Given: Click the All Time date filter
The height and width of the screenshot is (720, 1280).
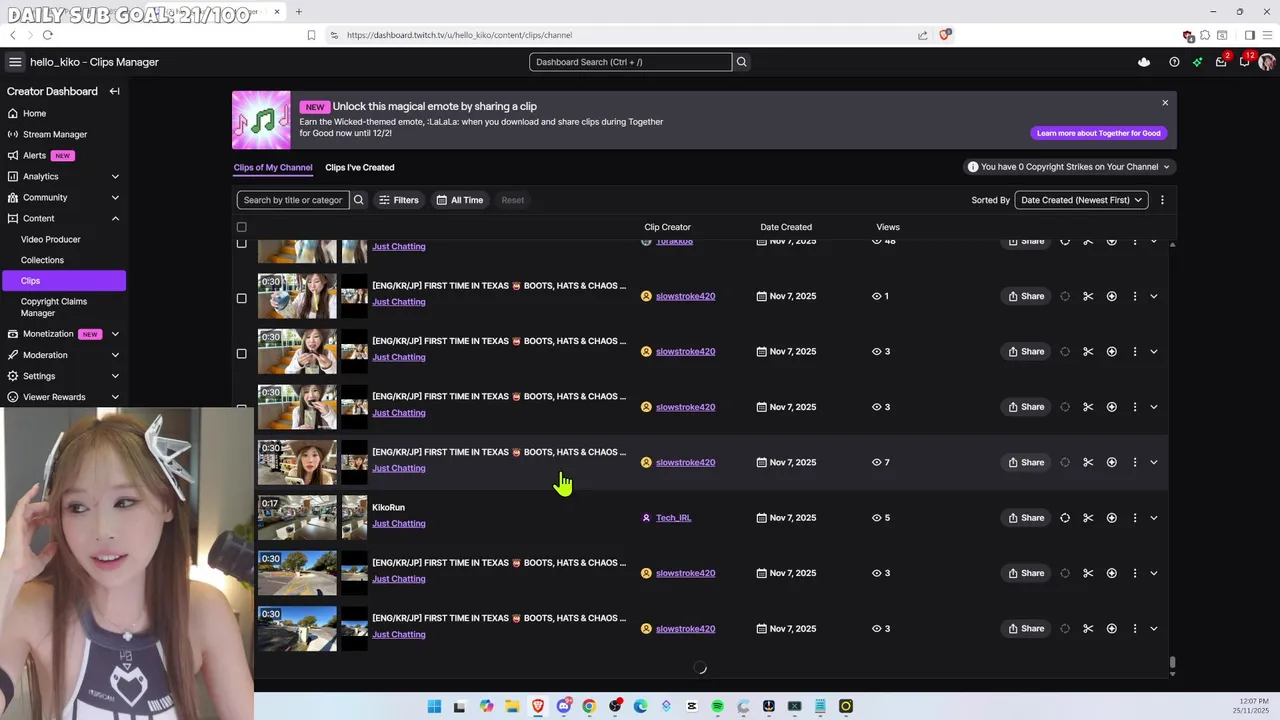Looking at the screenshot, I should point(460,200).
